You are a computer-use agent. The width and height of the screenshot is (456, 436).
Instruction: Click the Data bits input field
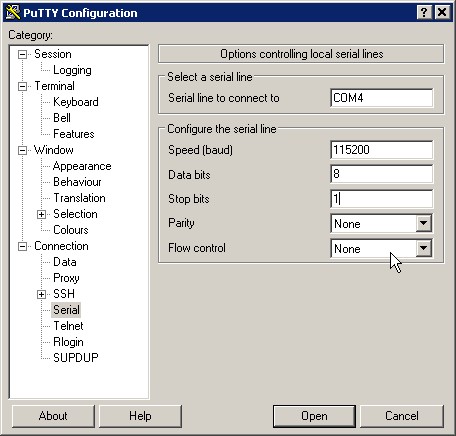(x=381, y=174)
